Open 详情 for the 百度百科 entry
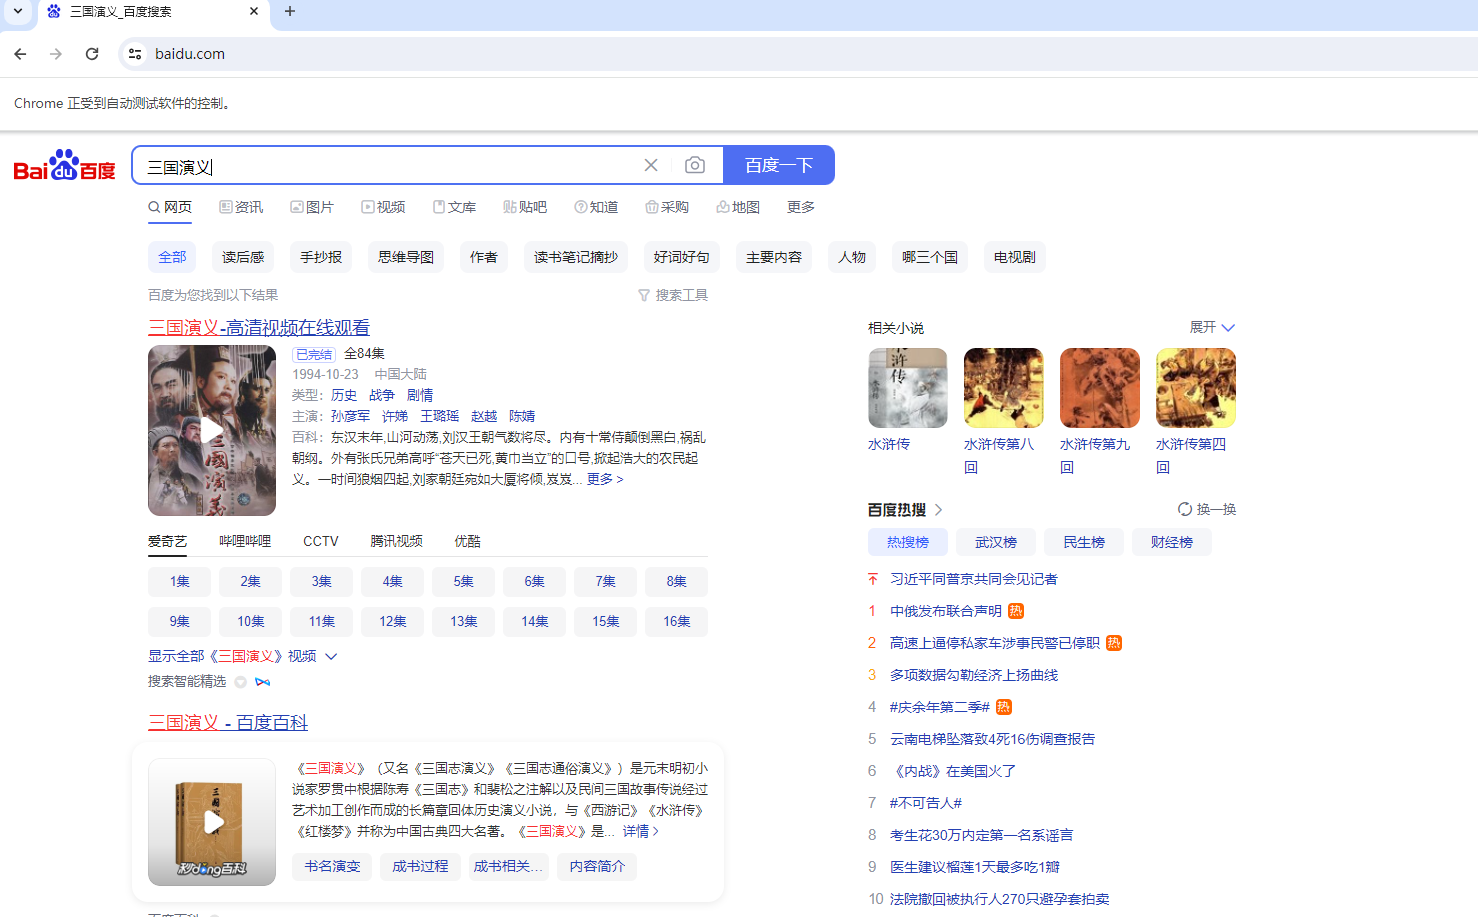 coord(640,832)
